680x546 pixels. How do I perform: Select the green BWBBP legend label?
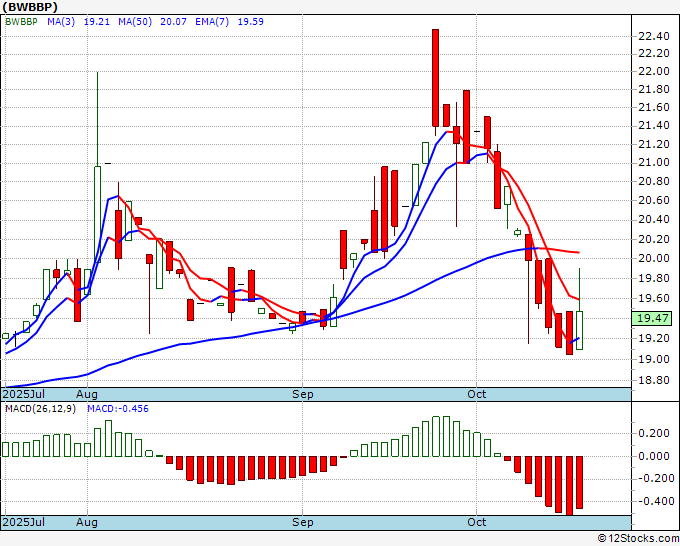pos(21,22)
